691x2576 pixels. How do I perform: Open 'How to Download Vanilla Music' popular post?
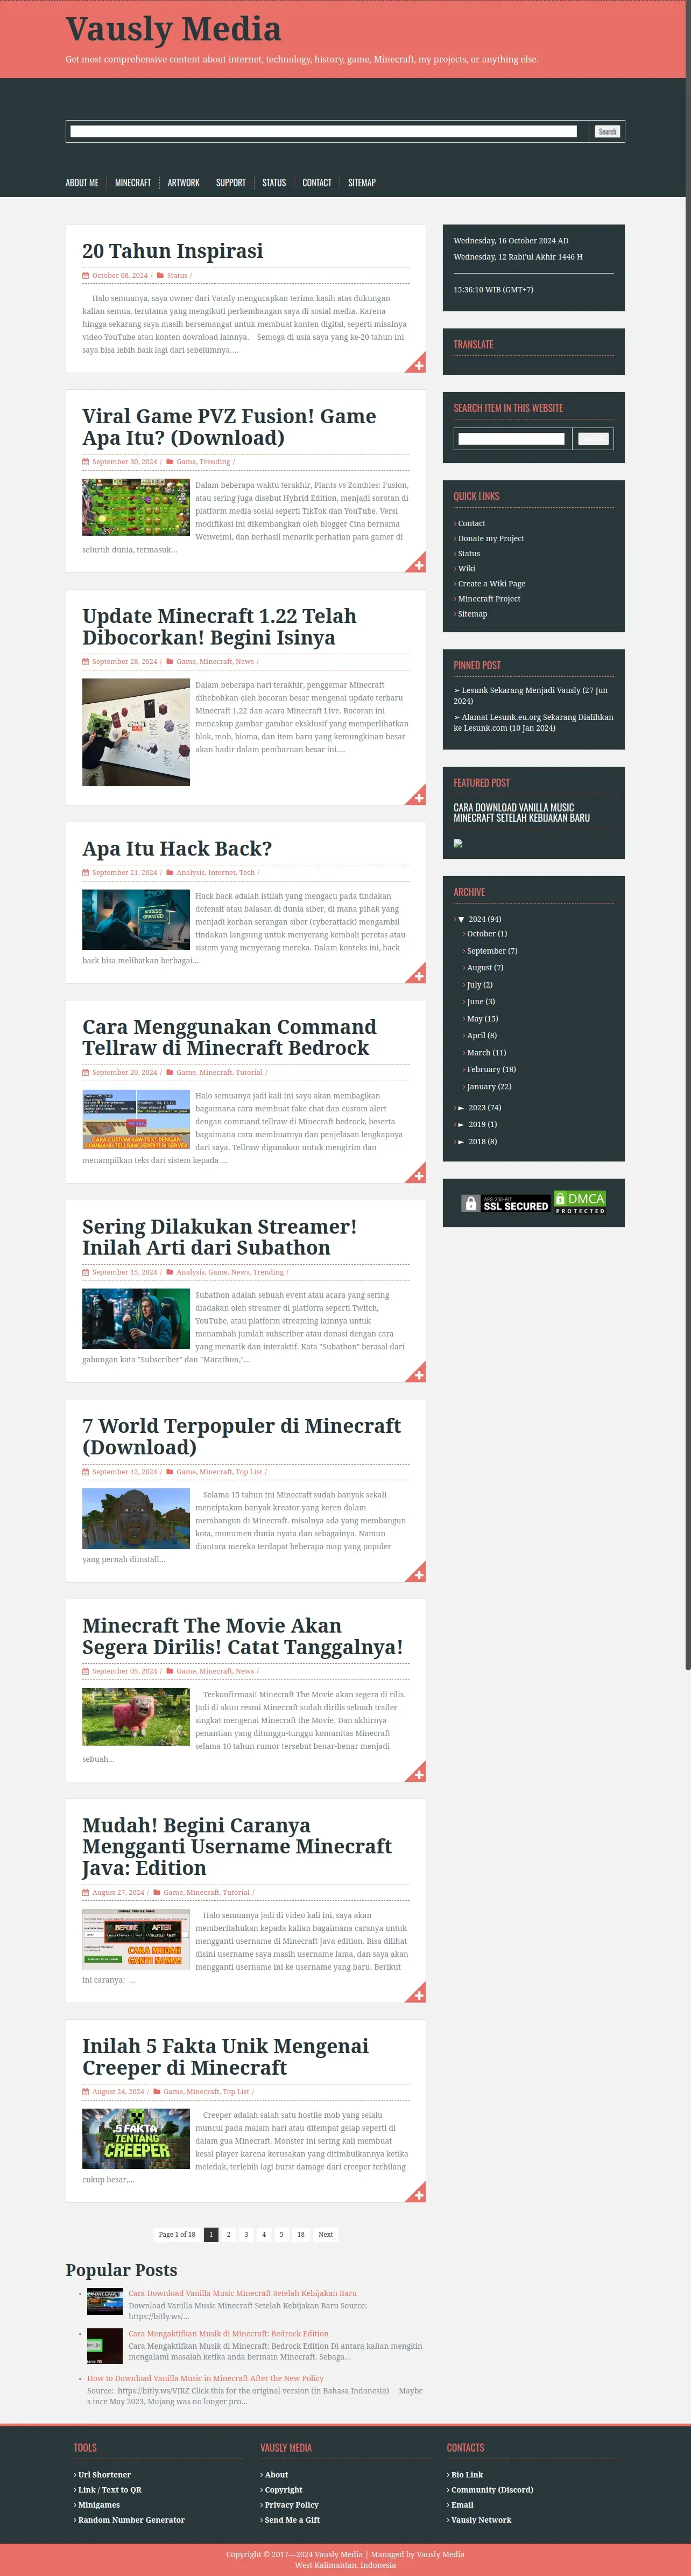[x=205, y=2379]
